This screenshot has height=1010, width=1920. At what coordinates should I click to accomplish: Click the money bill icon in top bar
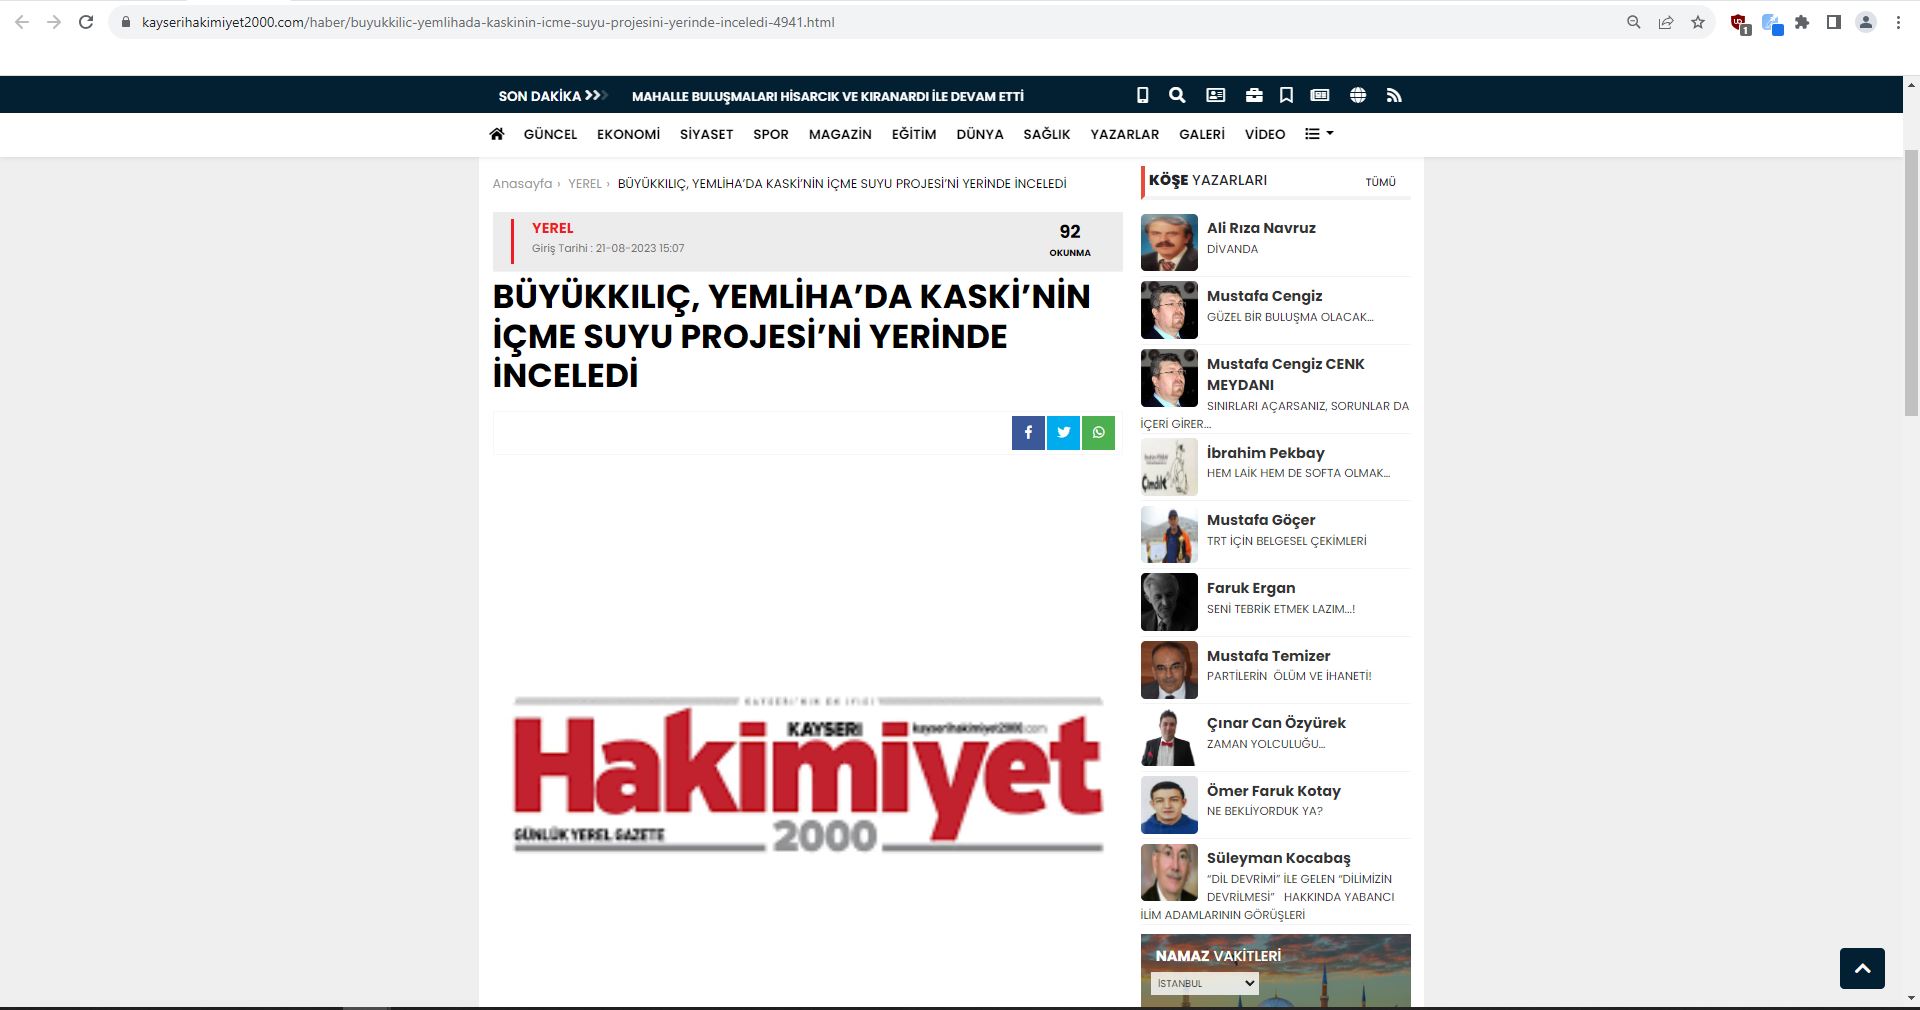tap(1320, 95)
